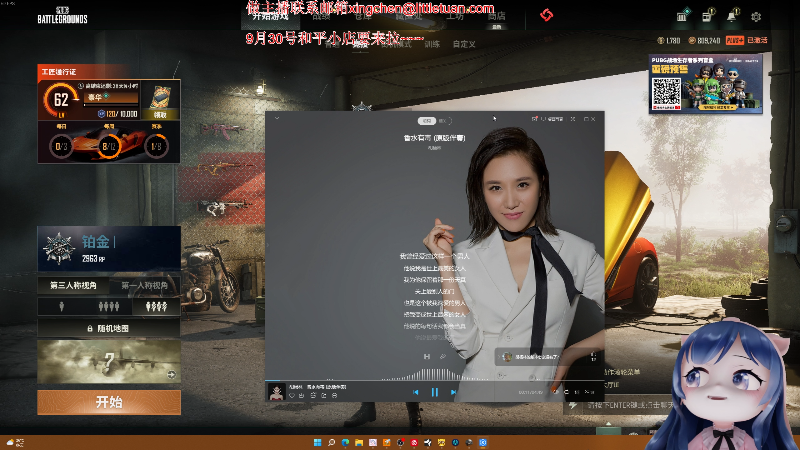Open the store building icon in header

pos(682,16)
